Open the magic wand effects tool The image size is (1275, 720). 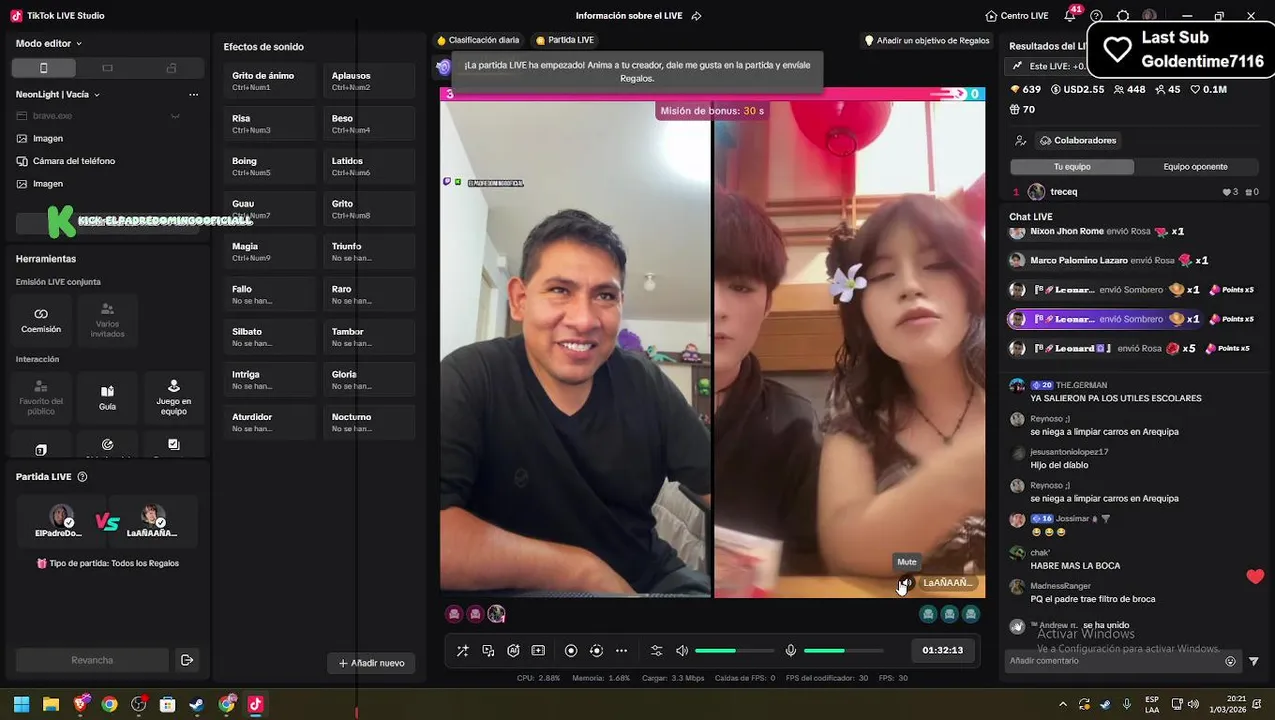pos(462,650)
